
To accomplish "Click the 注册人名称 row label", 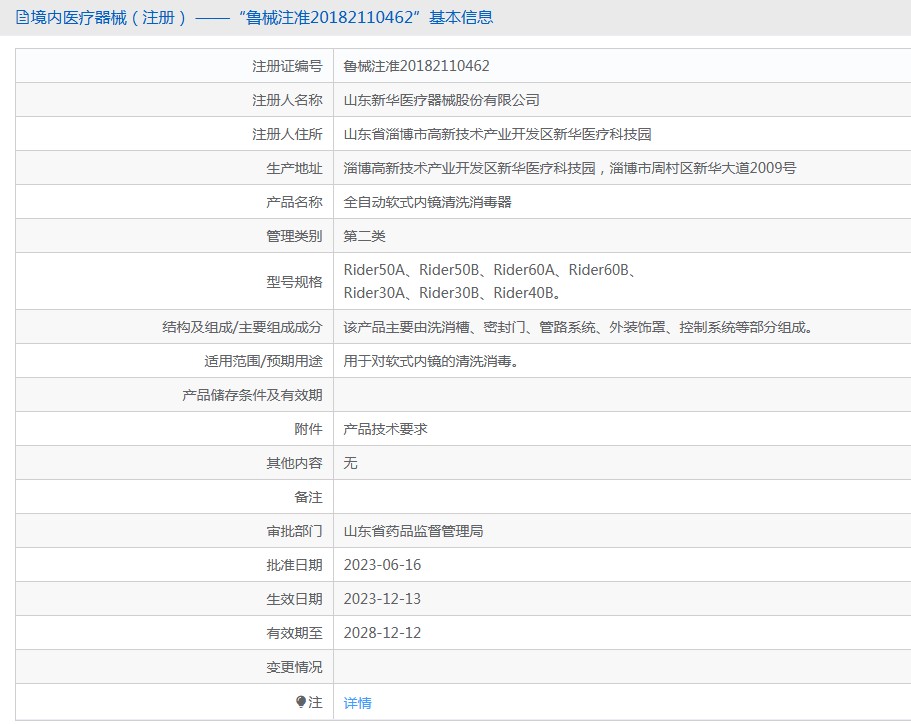I will pos(287,100).
